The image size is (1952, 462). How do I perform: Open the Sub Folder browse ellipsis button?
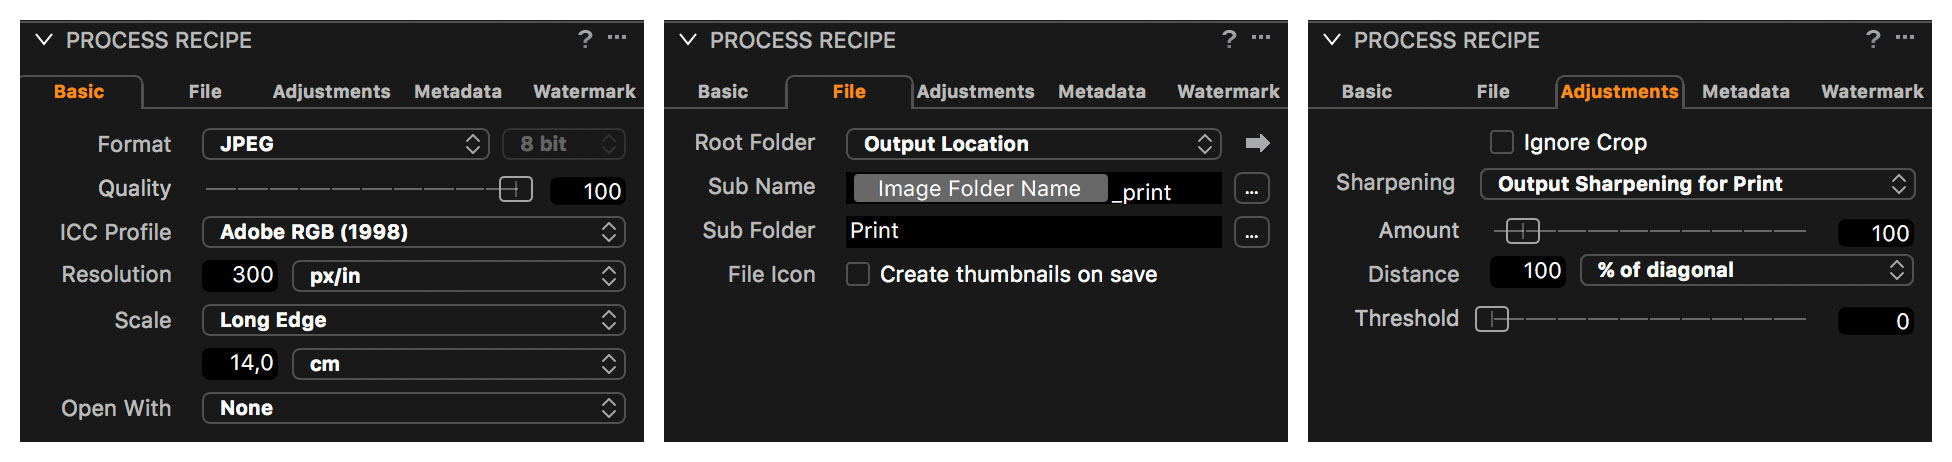click(x=1251, y=232)
